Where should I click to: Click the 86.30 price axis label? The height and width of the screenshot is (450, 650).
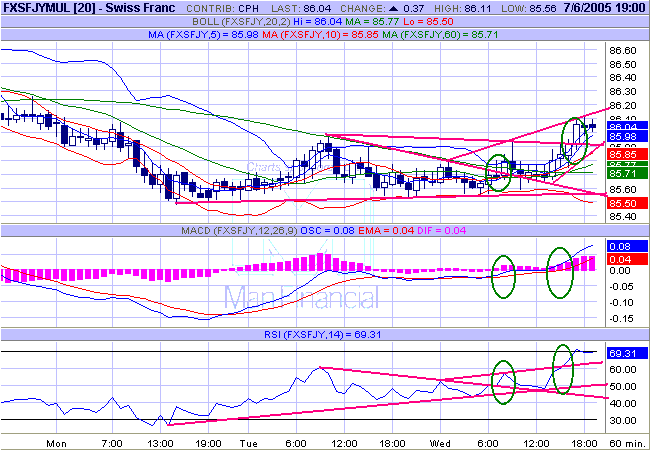click(623, 92)
